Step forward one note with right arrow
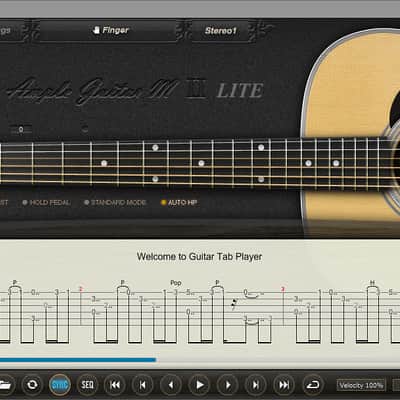The image size is (400, 400). pyautogui.click(x=228, y=385)
